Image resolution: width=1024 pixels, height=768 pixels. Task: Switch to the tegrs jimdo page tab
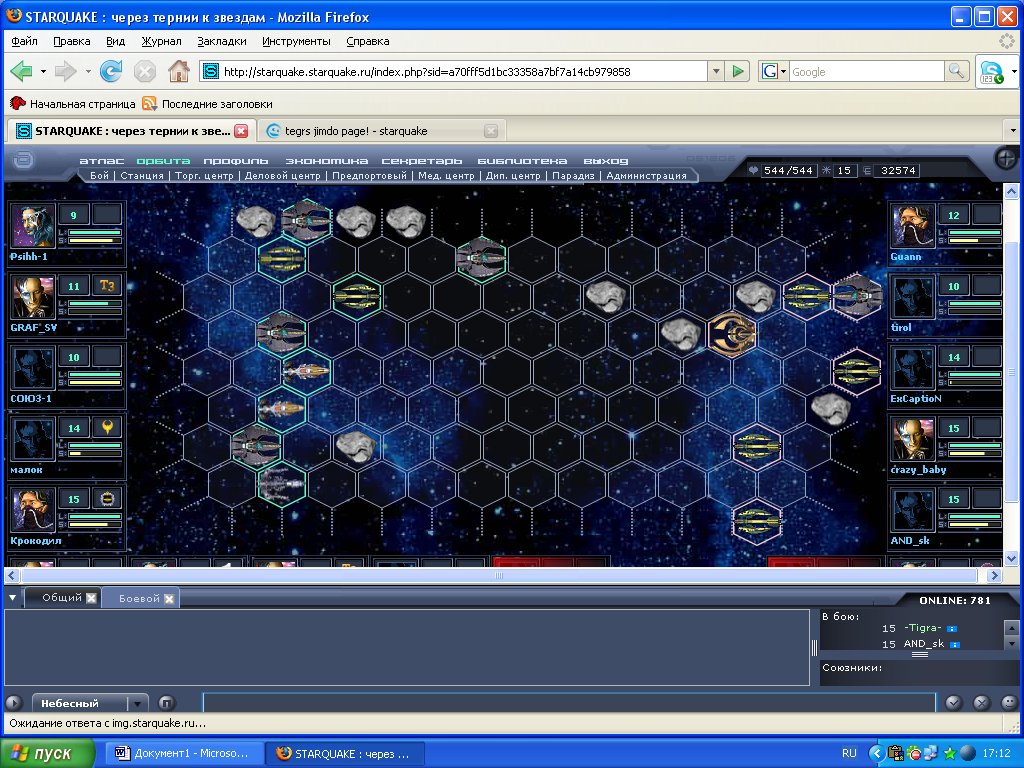click(370, 131)
